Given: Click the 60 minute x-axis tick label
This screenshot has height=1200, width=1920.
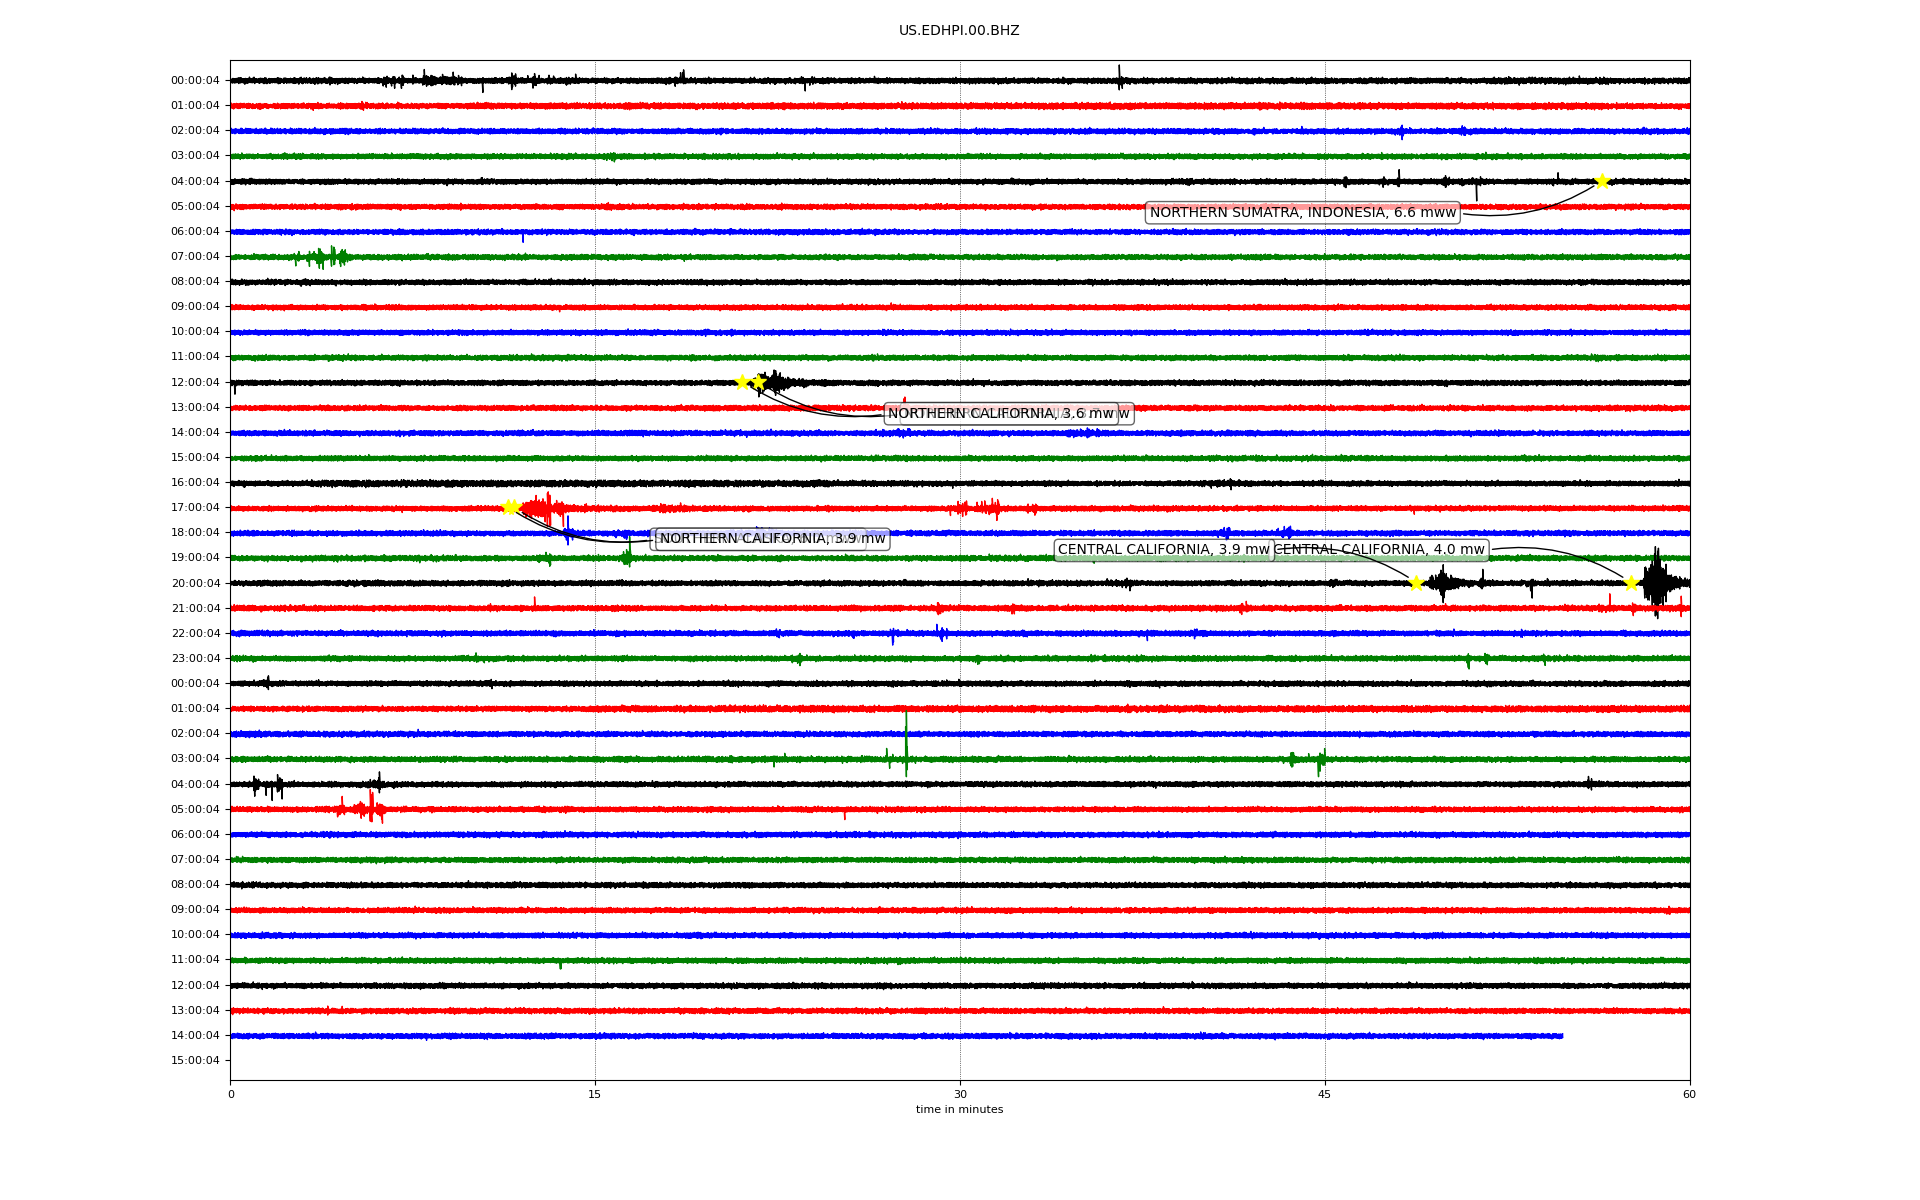Looking at the screenshot, I should click(x=1689, y=1094).
